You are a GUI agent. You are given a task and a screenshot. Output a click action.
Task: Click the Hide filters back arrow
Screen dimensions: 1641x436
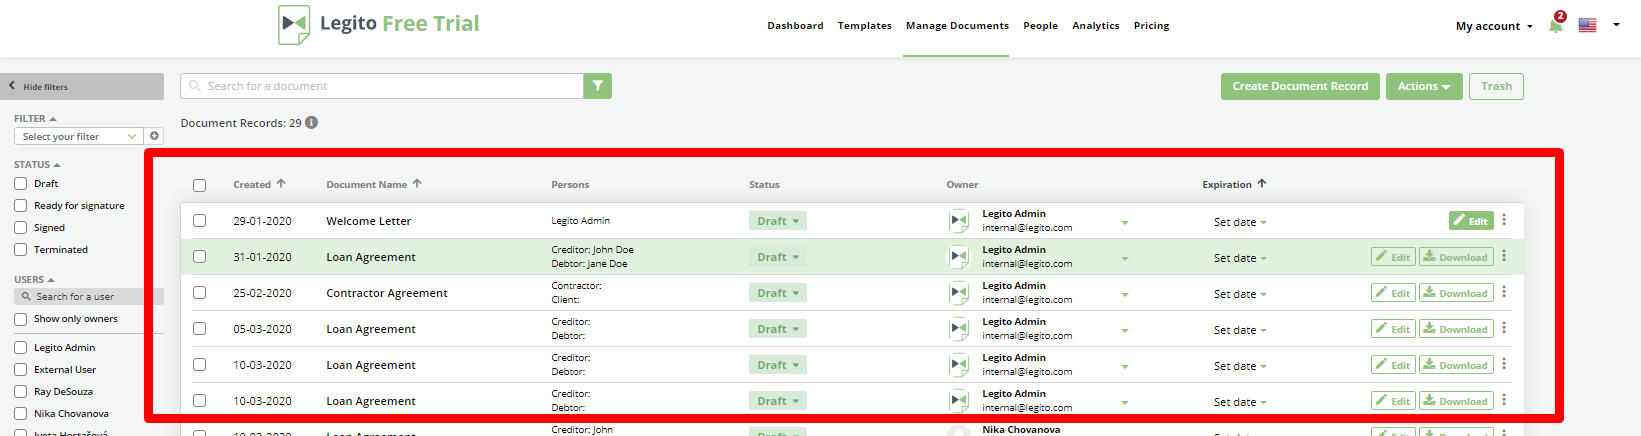[x=12, y=86]
